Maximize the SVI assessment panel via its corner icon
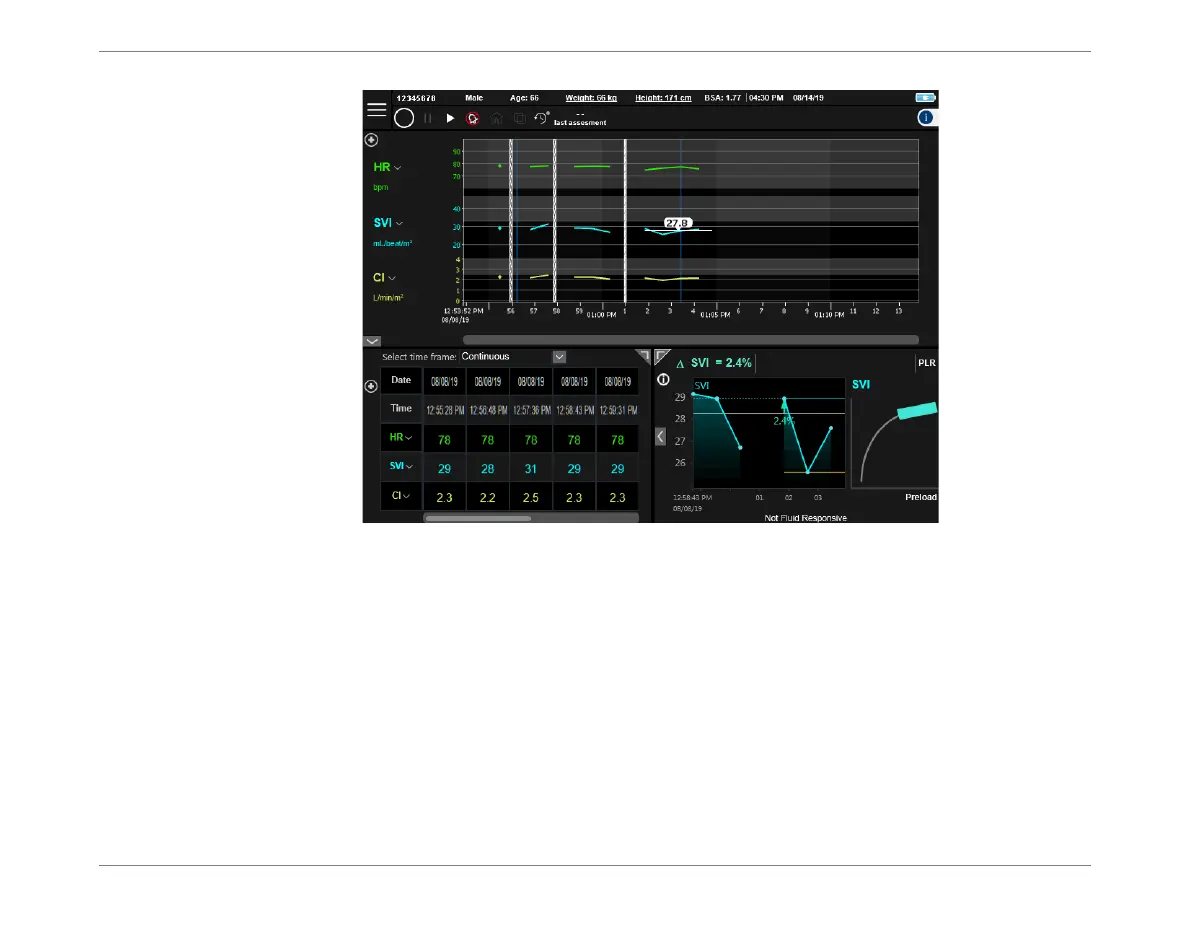The height and width of the screenshot is (936, 1190). tap(662, 356)
